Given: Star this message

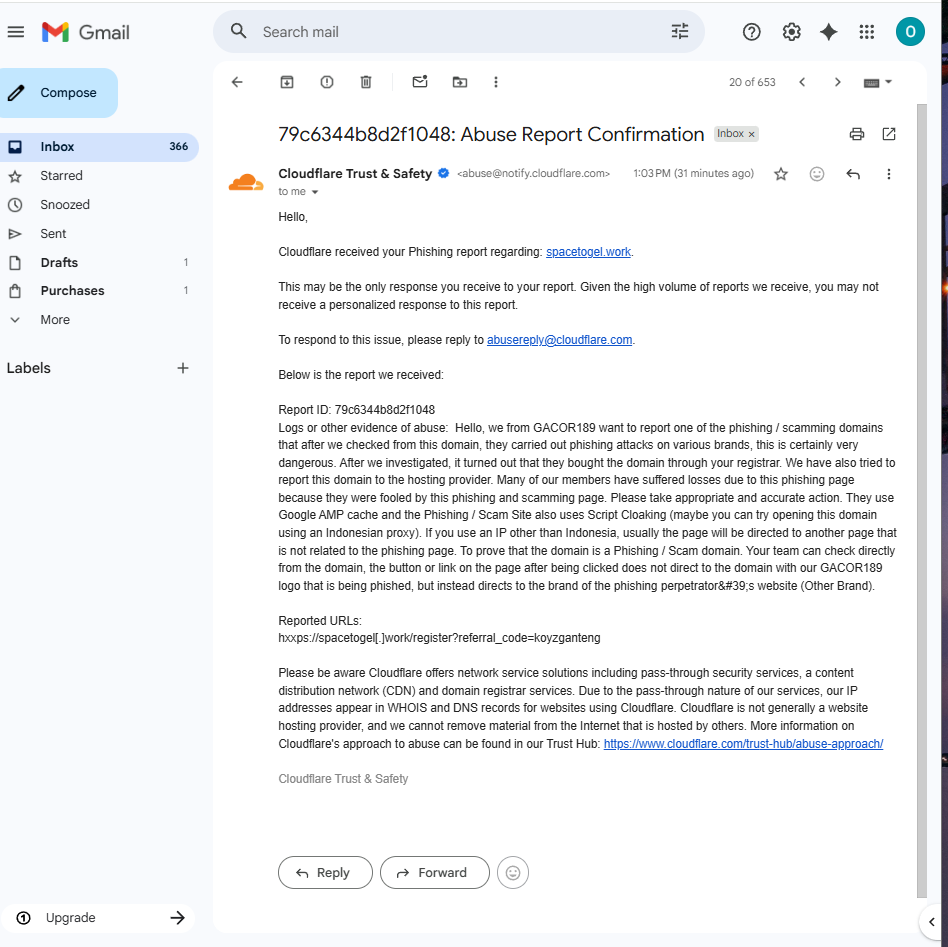Looking at the screenshot, I should coord(781,175).
